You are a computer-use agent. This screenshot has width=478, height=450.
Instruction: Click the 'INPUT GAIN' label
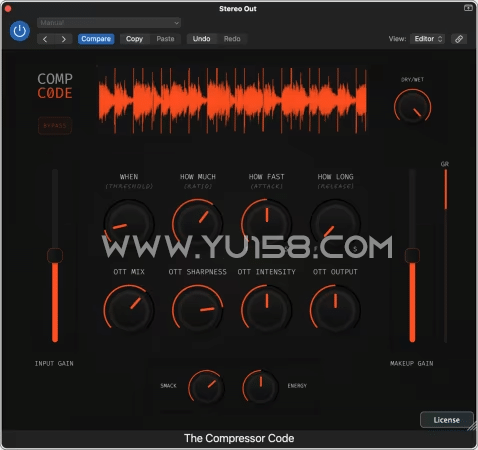point(54,364)
